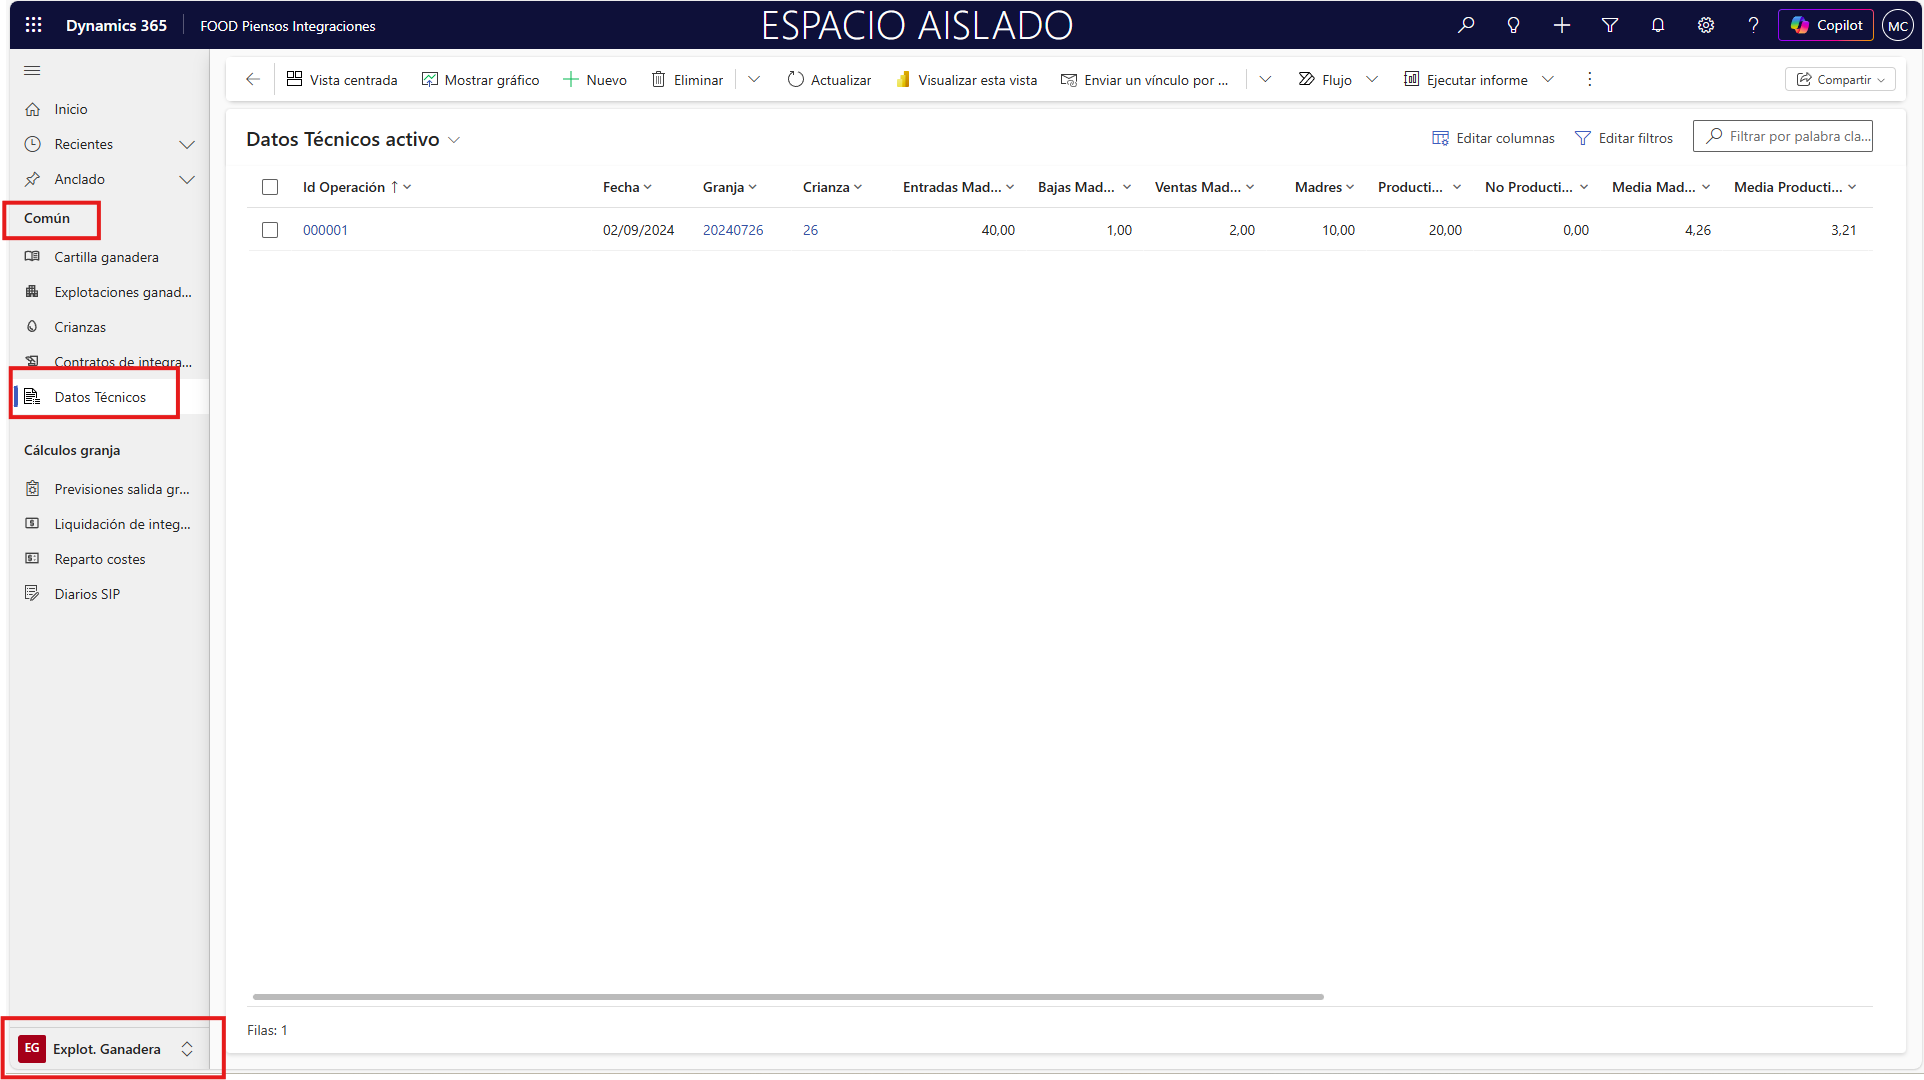Open the lightbulb assistant icon

pyautogui.click(x=1513, y=25)
